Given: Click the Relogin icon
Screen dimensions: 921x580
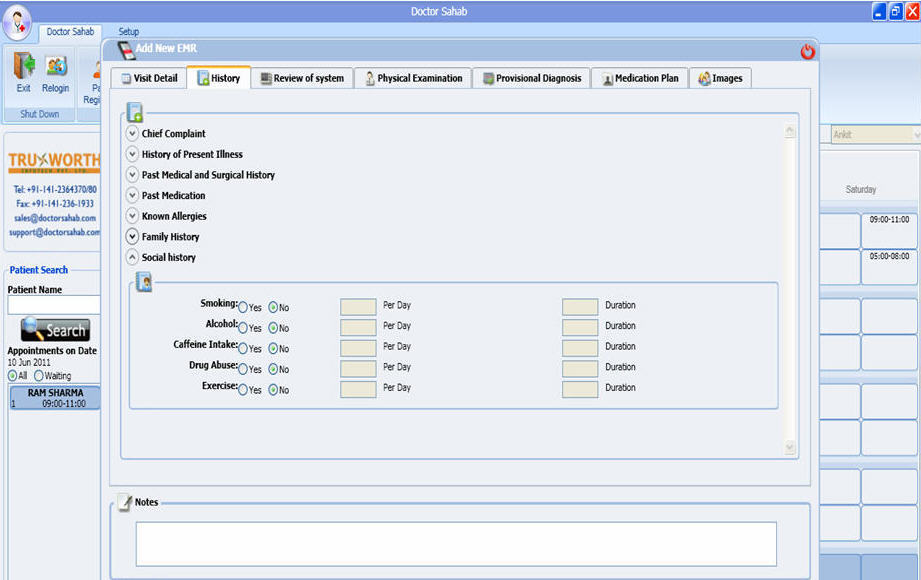Looking at the screenshot, I should tap(56, 67).
